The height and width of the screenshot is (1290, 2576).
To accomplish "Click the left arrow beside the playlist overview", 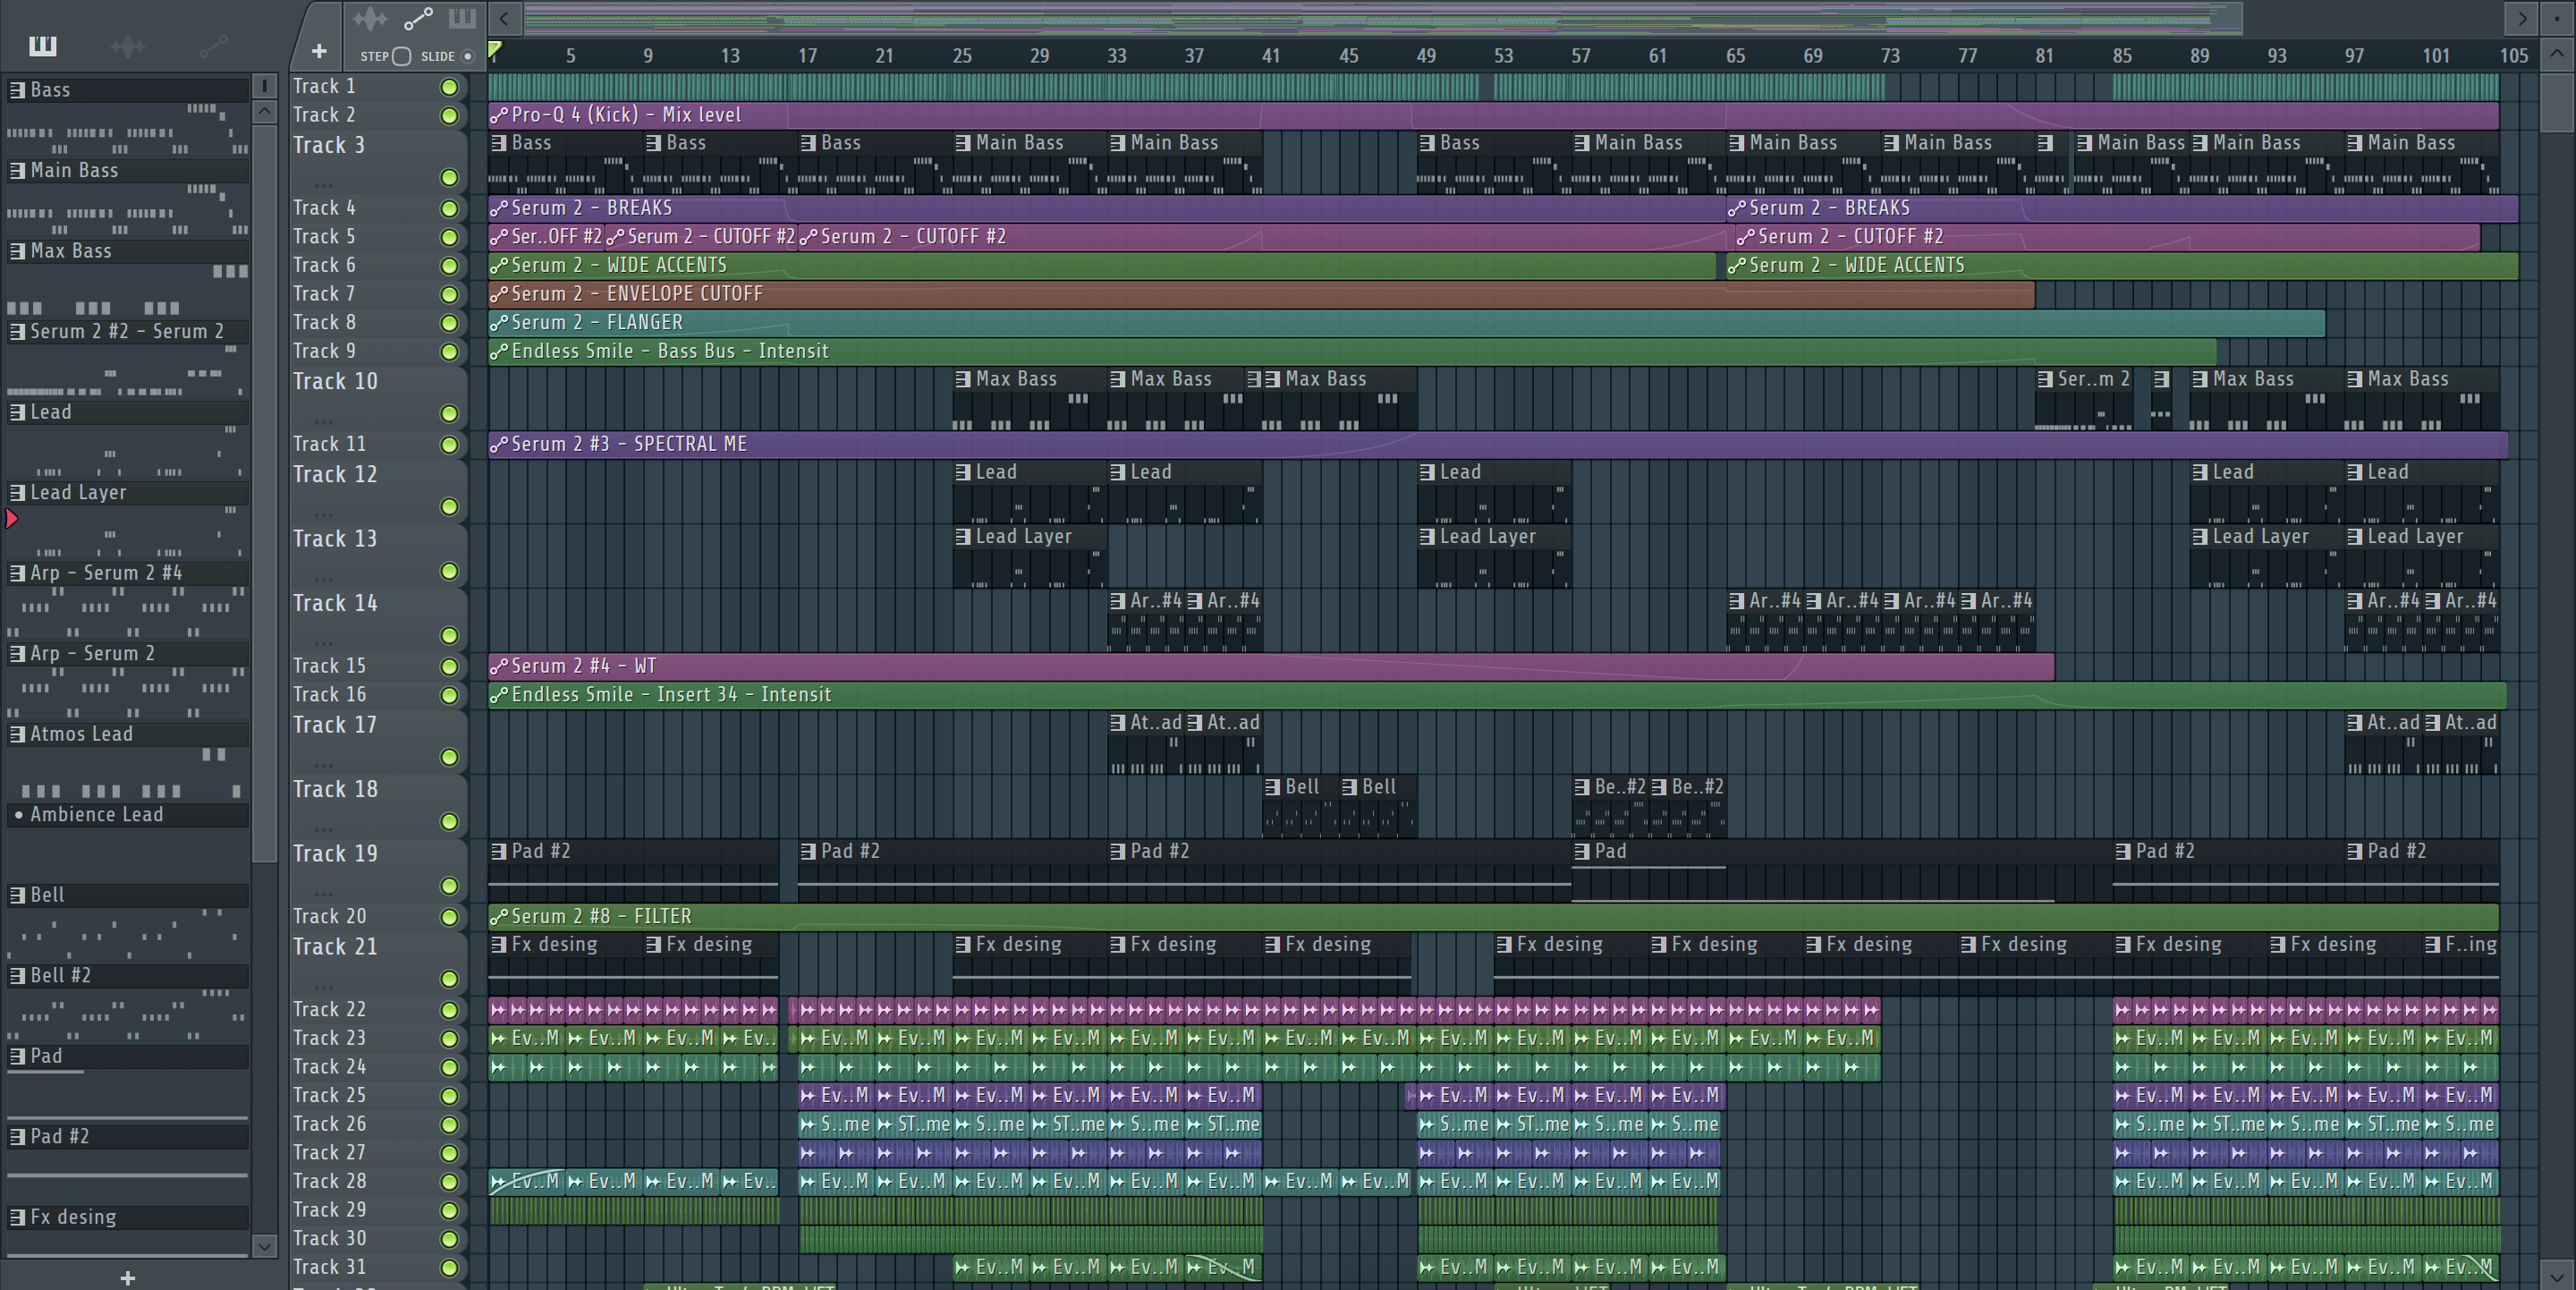I will point(504,18).
